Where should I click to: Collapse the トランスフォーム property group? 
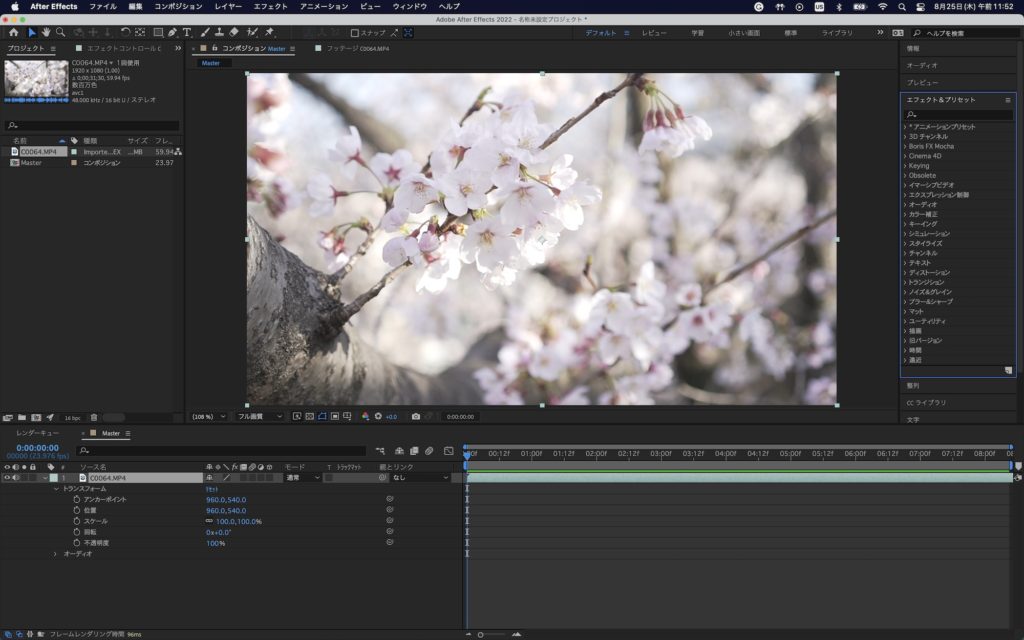pos(56,489)
